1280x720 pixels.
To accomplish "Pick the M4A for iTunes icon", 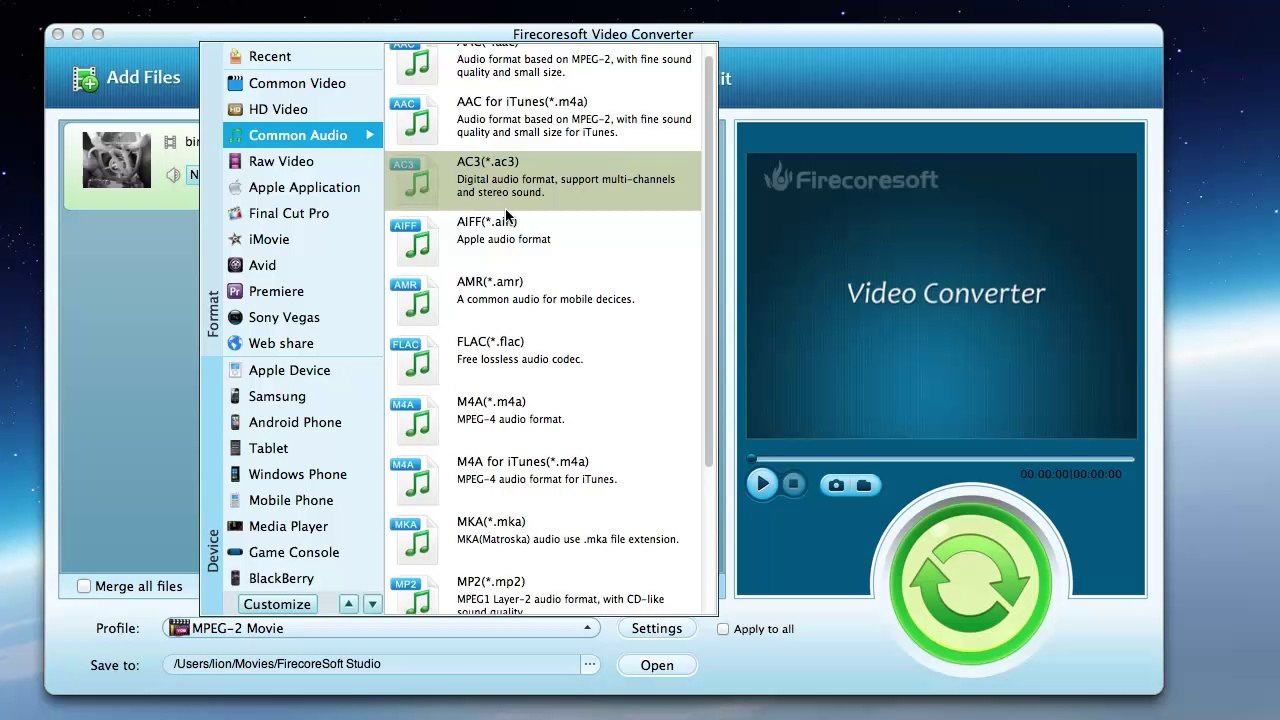I will point(414,480).
